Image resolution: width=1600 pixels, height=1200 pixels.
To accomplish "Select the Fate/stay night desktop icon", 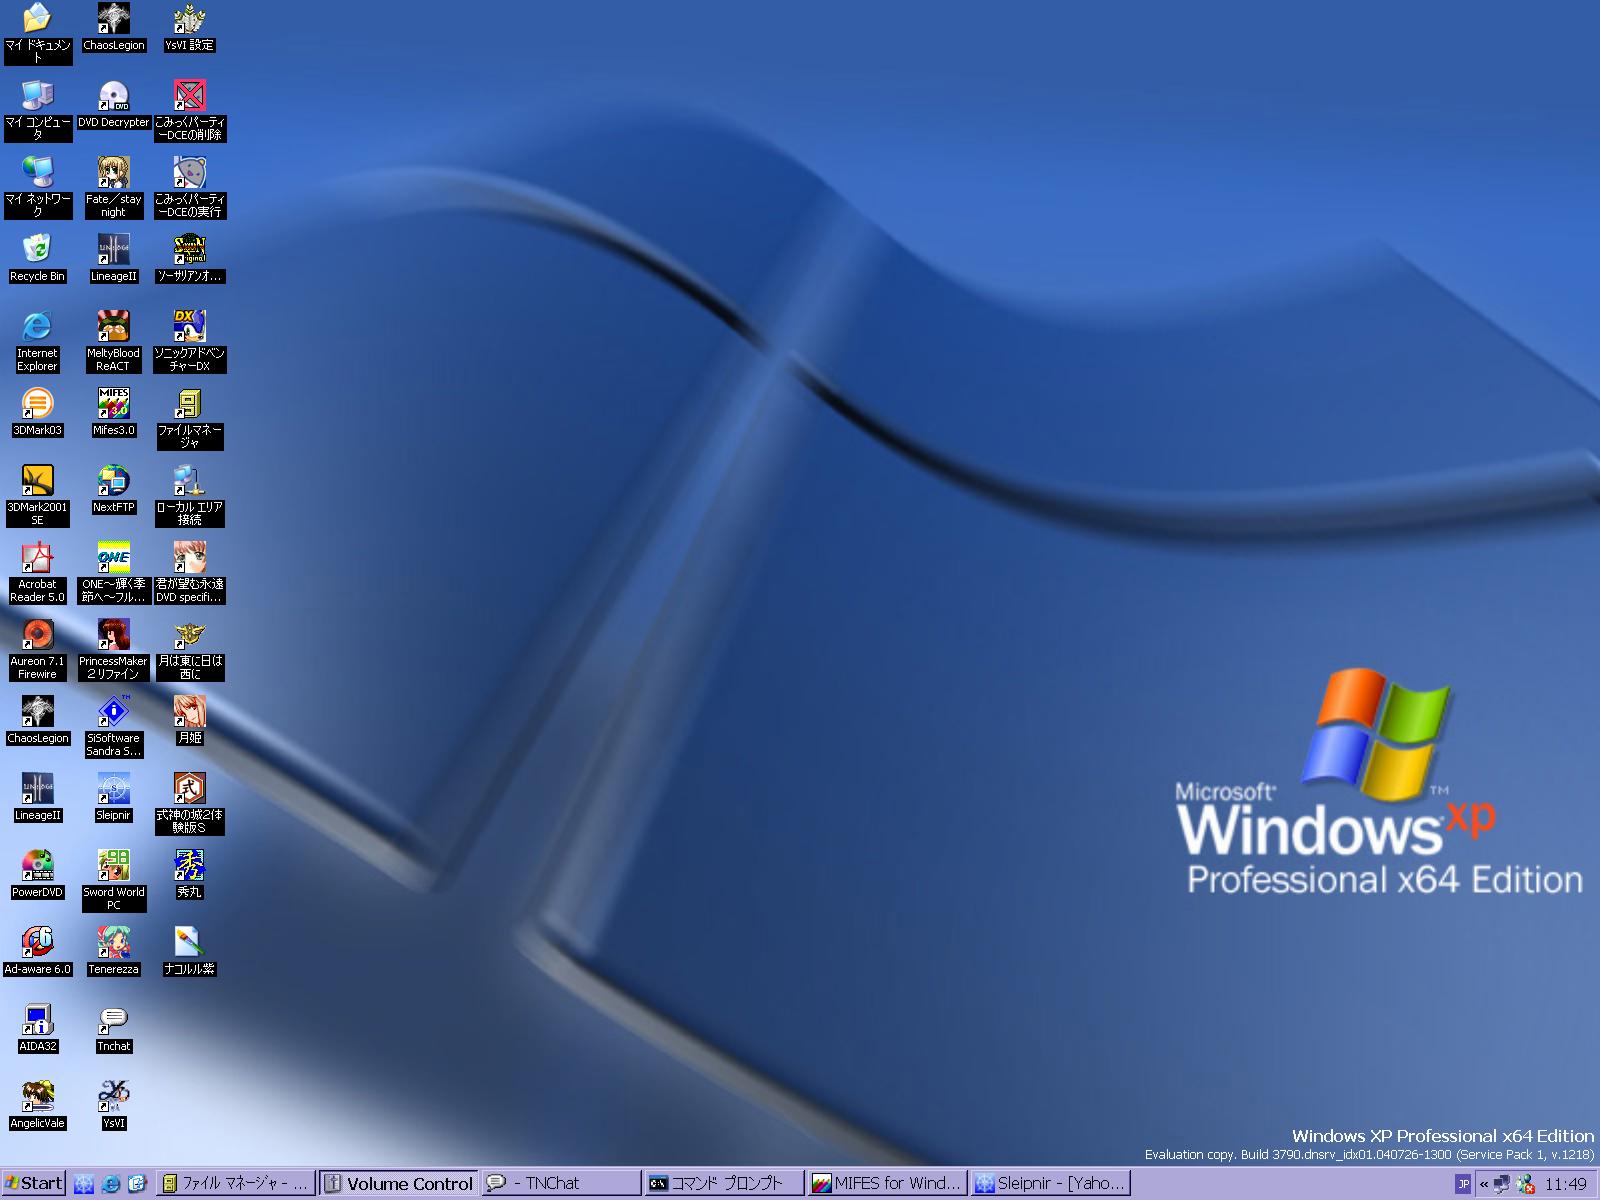I will pyautogui.click(x=113, y=174).
